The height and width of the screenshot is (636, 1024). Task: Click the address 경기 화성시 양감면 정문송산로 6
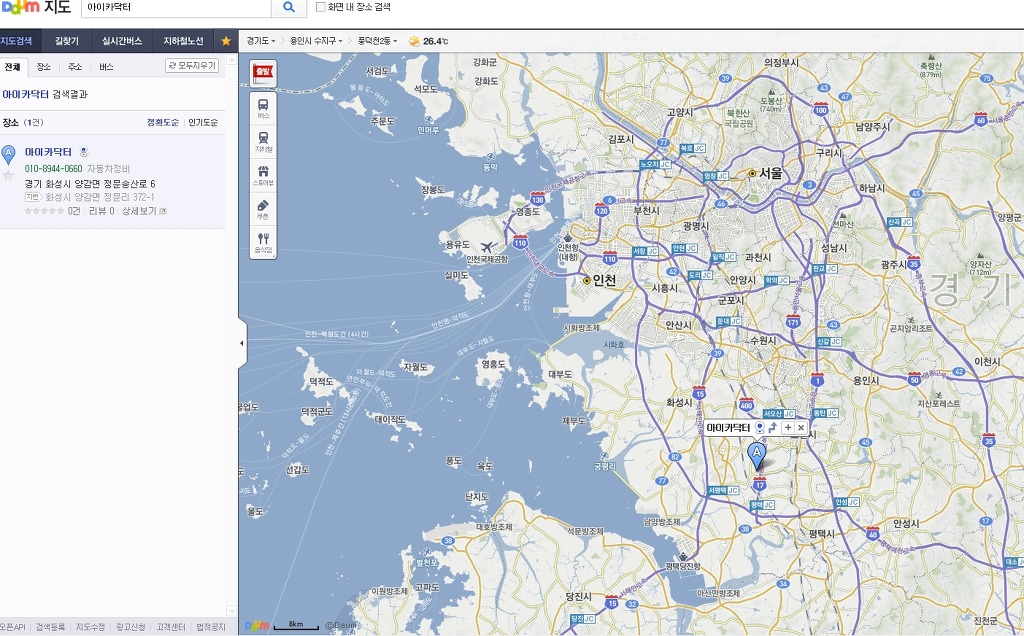90,183
